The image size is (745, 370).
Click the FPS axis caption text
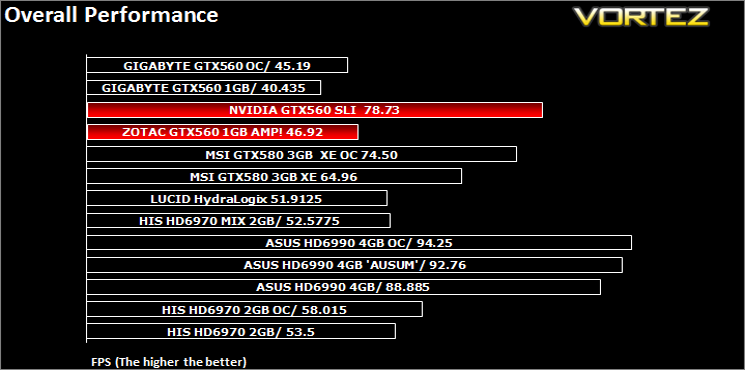tap(169, 361)
